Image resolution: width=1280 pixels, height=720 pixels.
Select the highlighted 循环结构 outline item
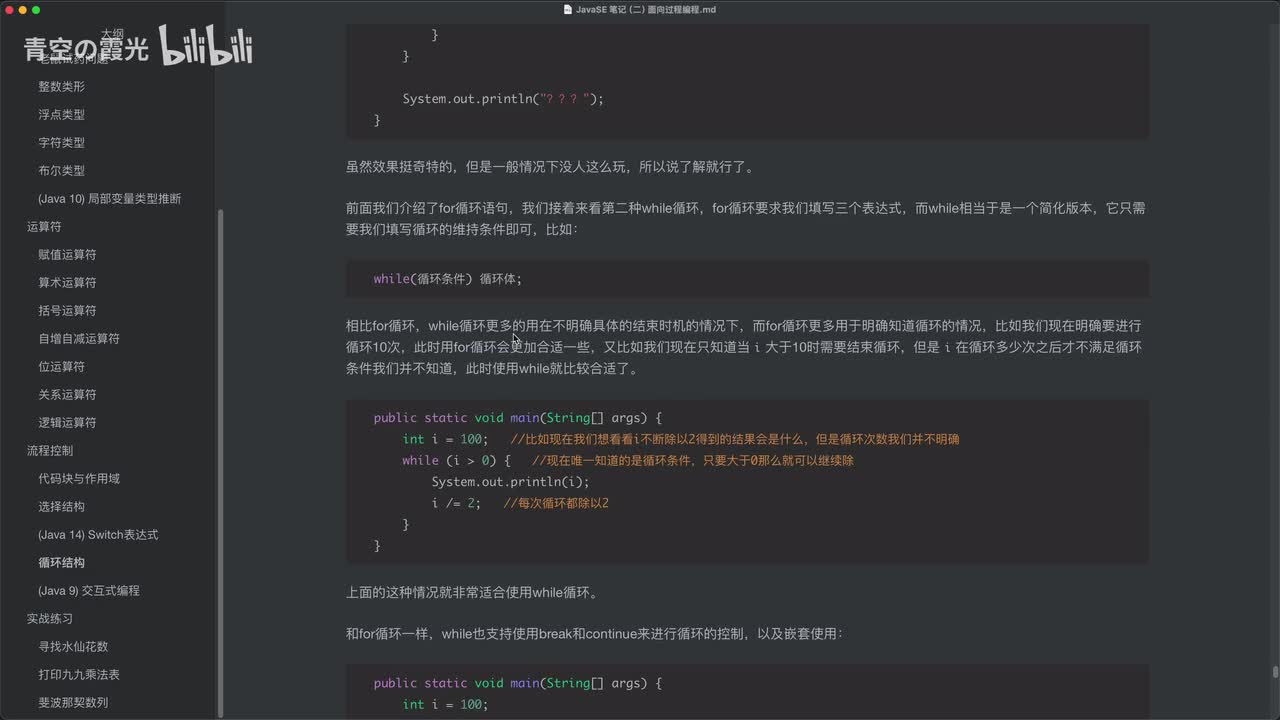click(62, 563)
